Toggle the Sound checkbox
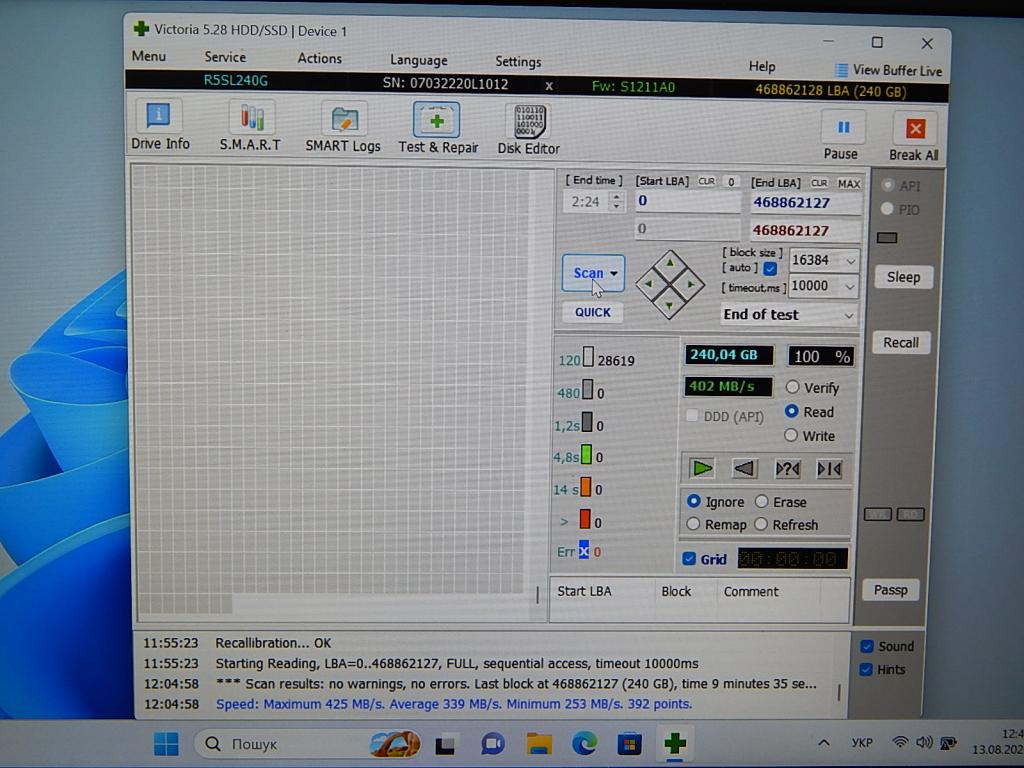The height and width of the screenshot is (768, 1024). pos(867,646)
